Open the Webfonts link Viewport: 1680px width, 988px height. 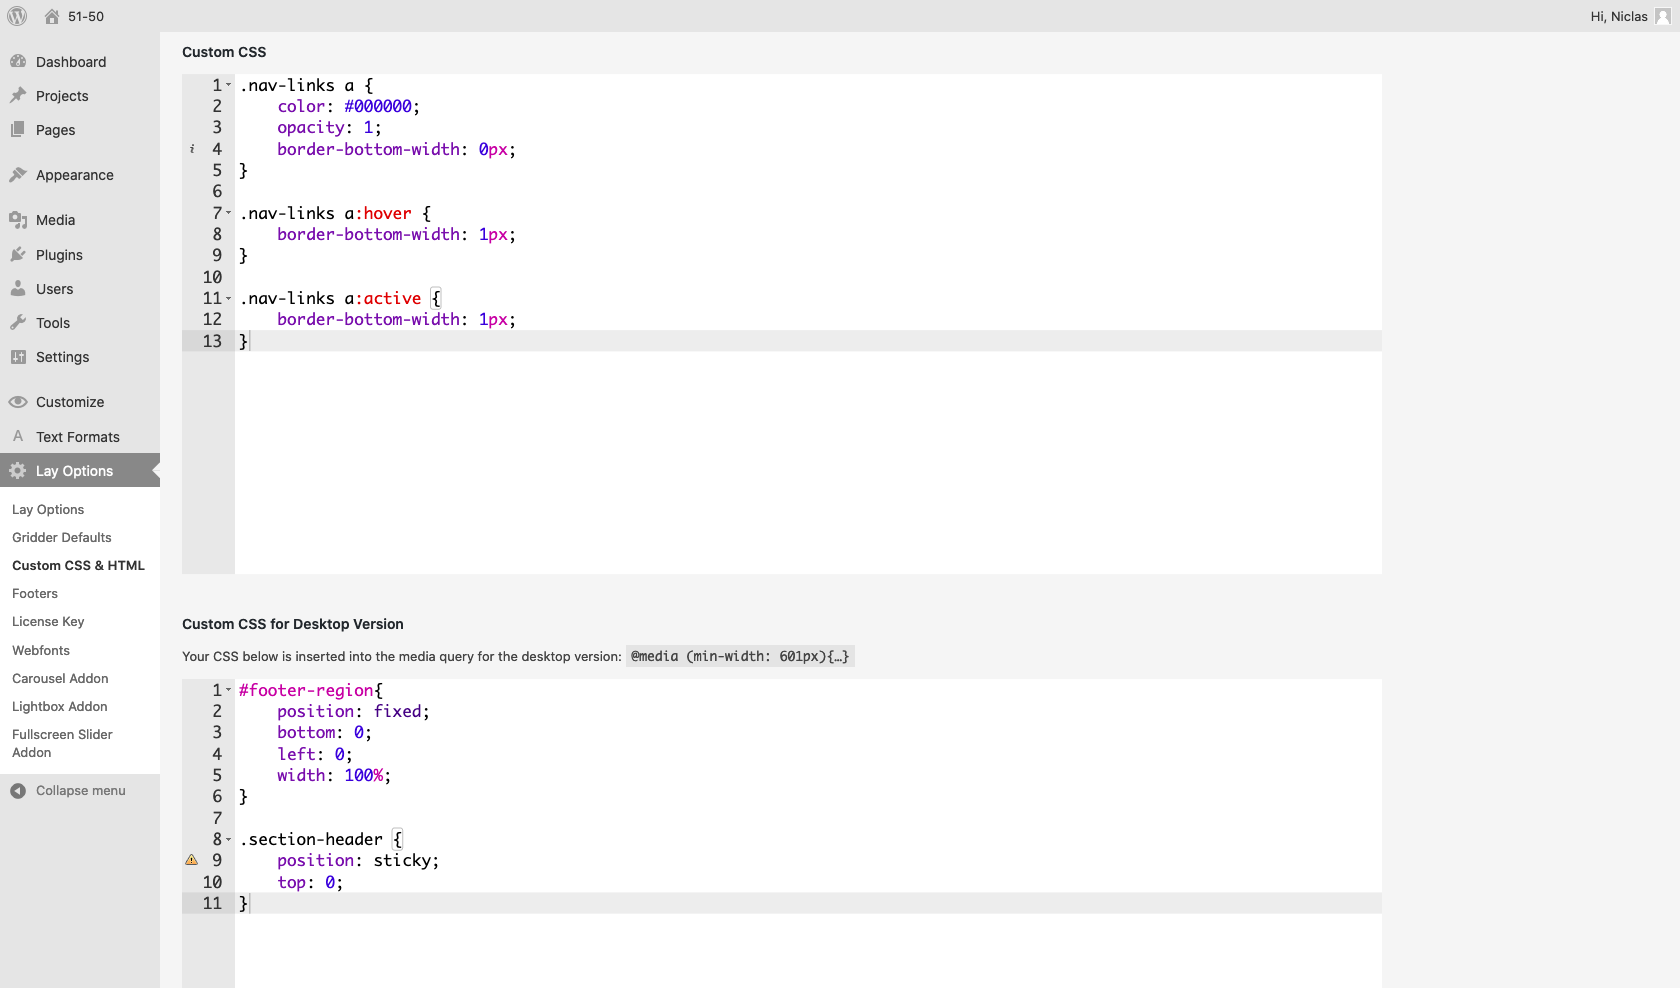(40, 650)
